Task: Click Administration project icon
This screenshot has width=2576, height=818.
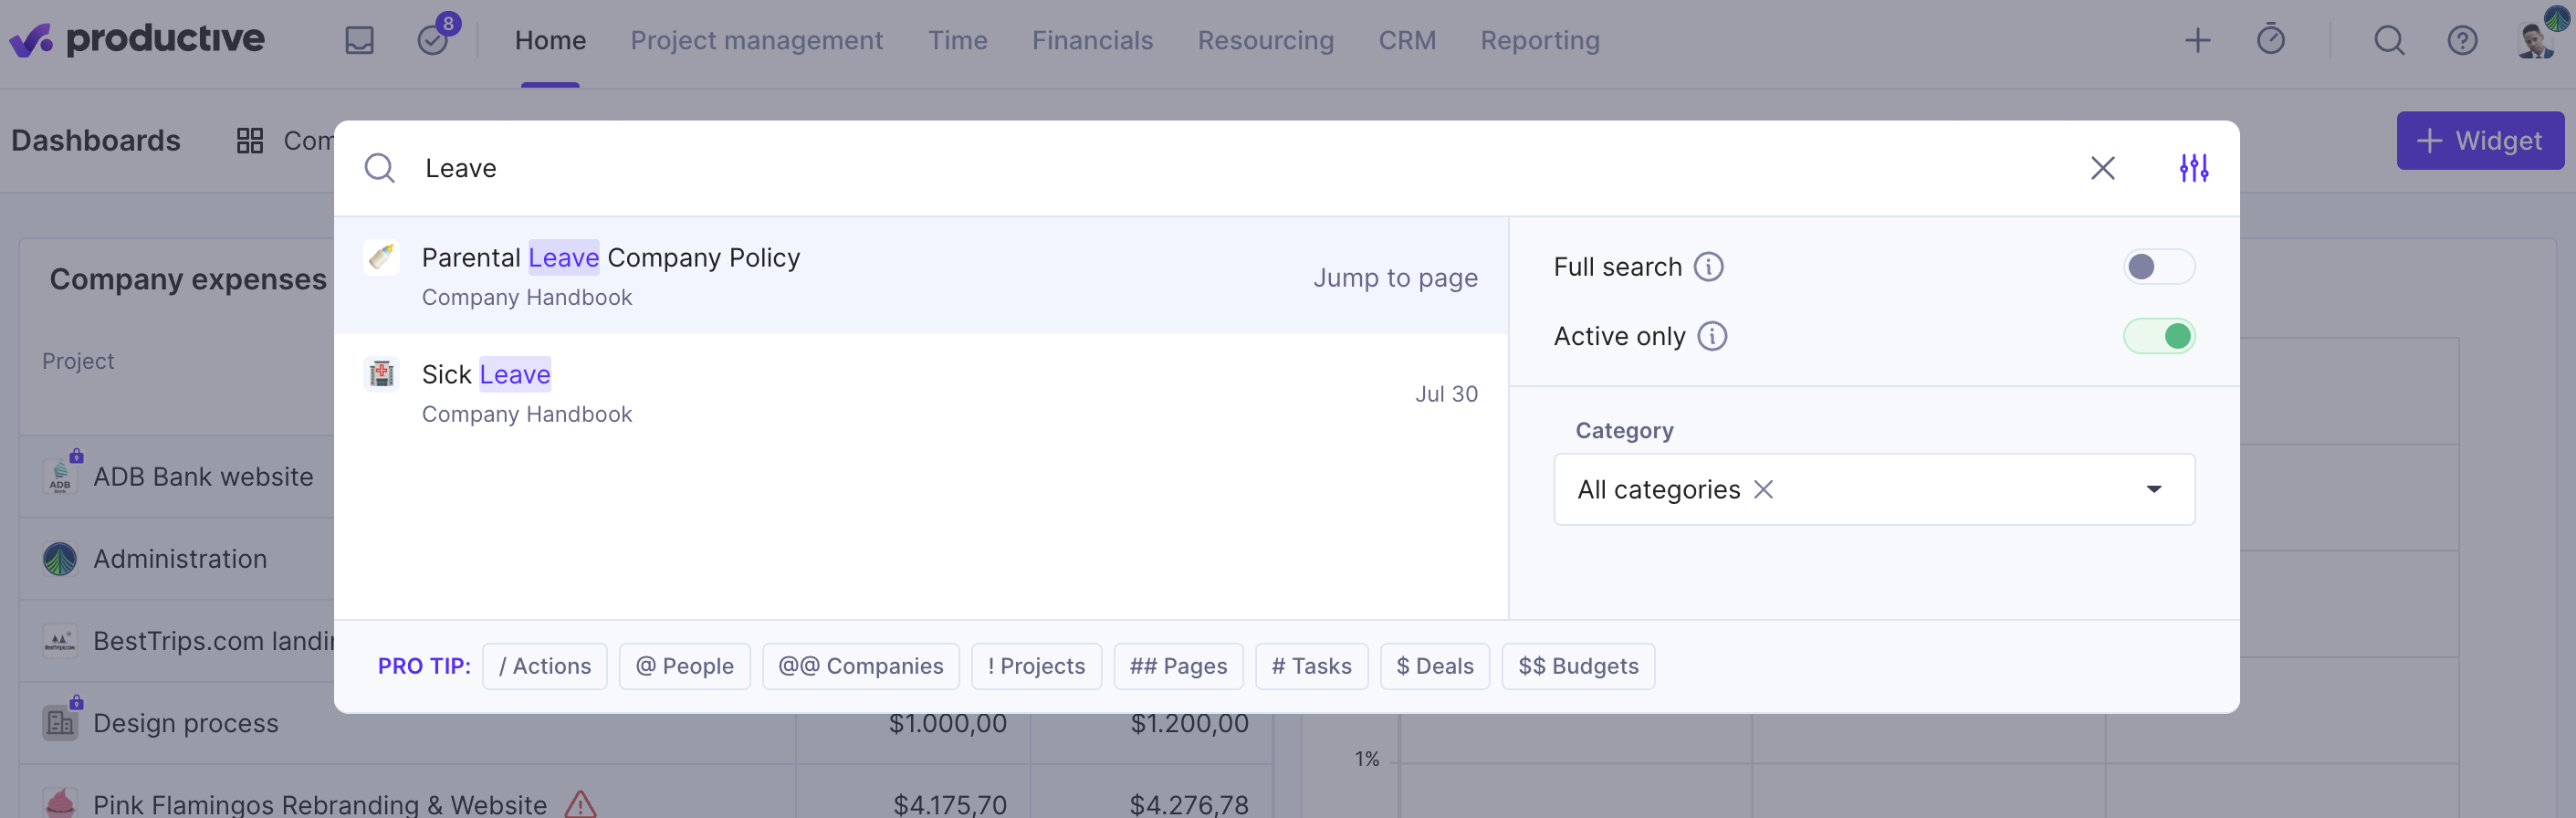Action: tap(60, 559)
